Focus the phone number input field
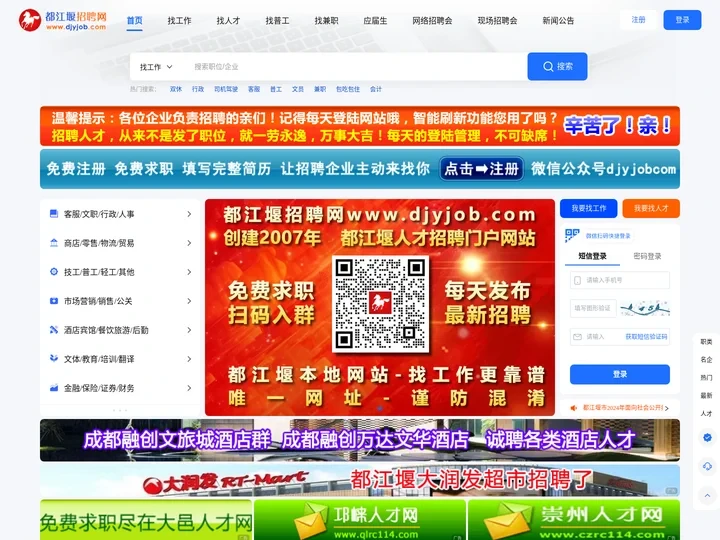720x540 pixels. click(620, 280)
